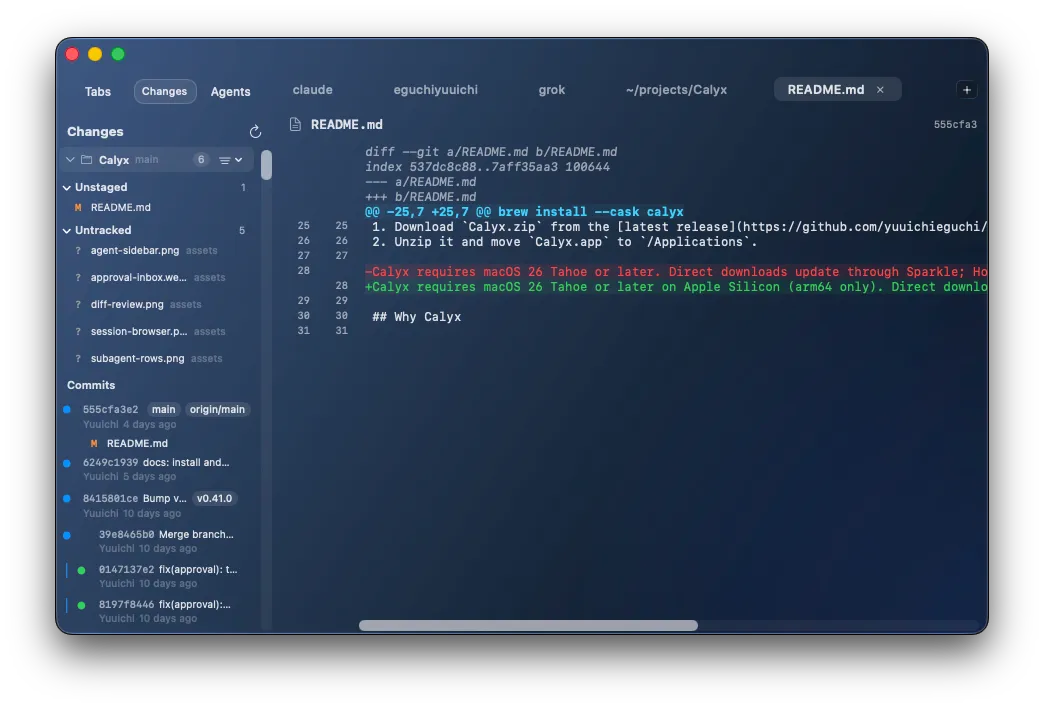Click the 555cfa3 commit hash label

[x=955, y=125]
